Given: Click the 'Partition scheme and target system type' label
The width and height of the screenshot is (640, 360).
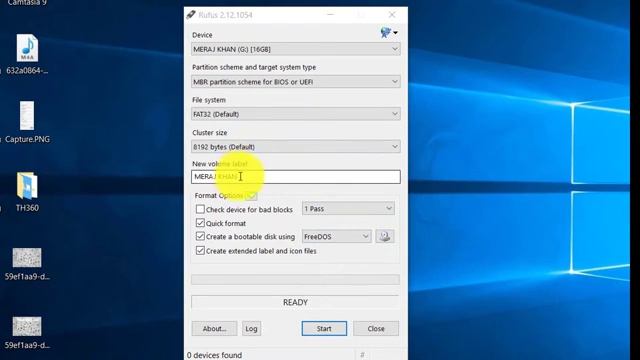Looking at the screenshot, I should tap(254, 67).
